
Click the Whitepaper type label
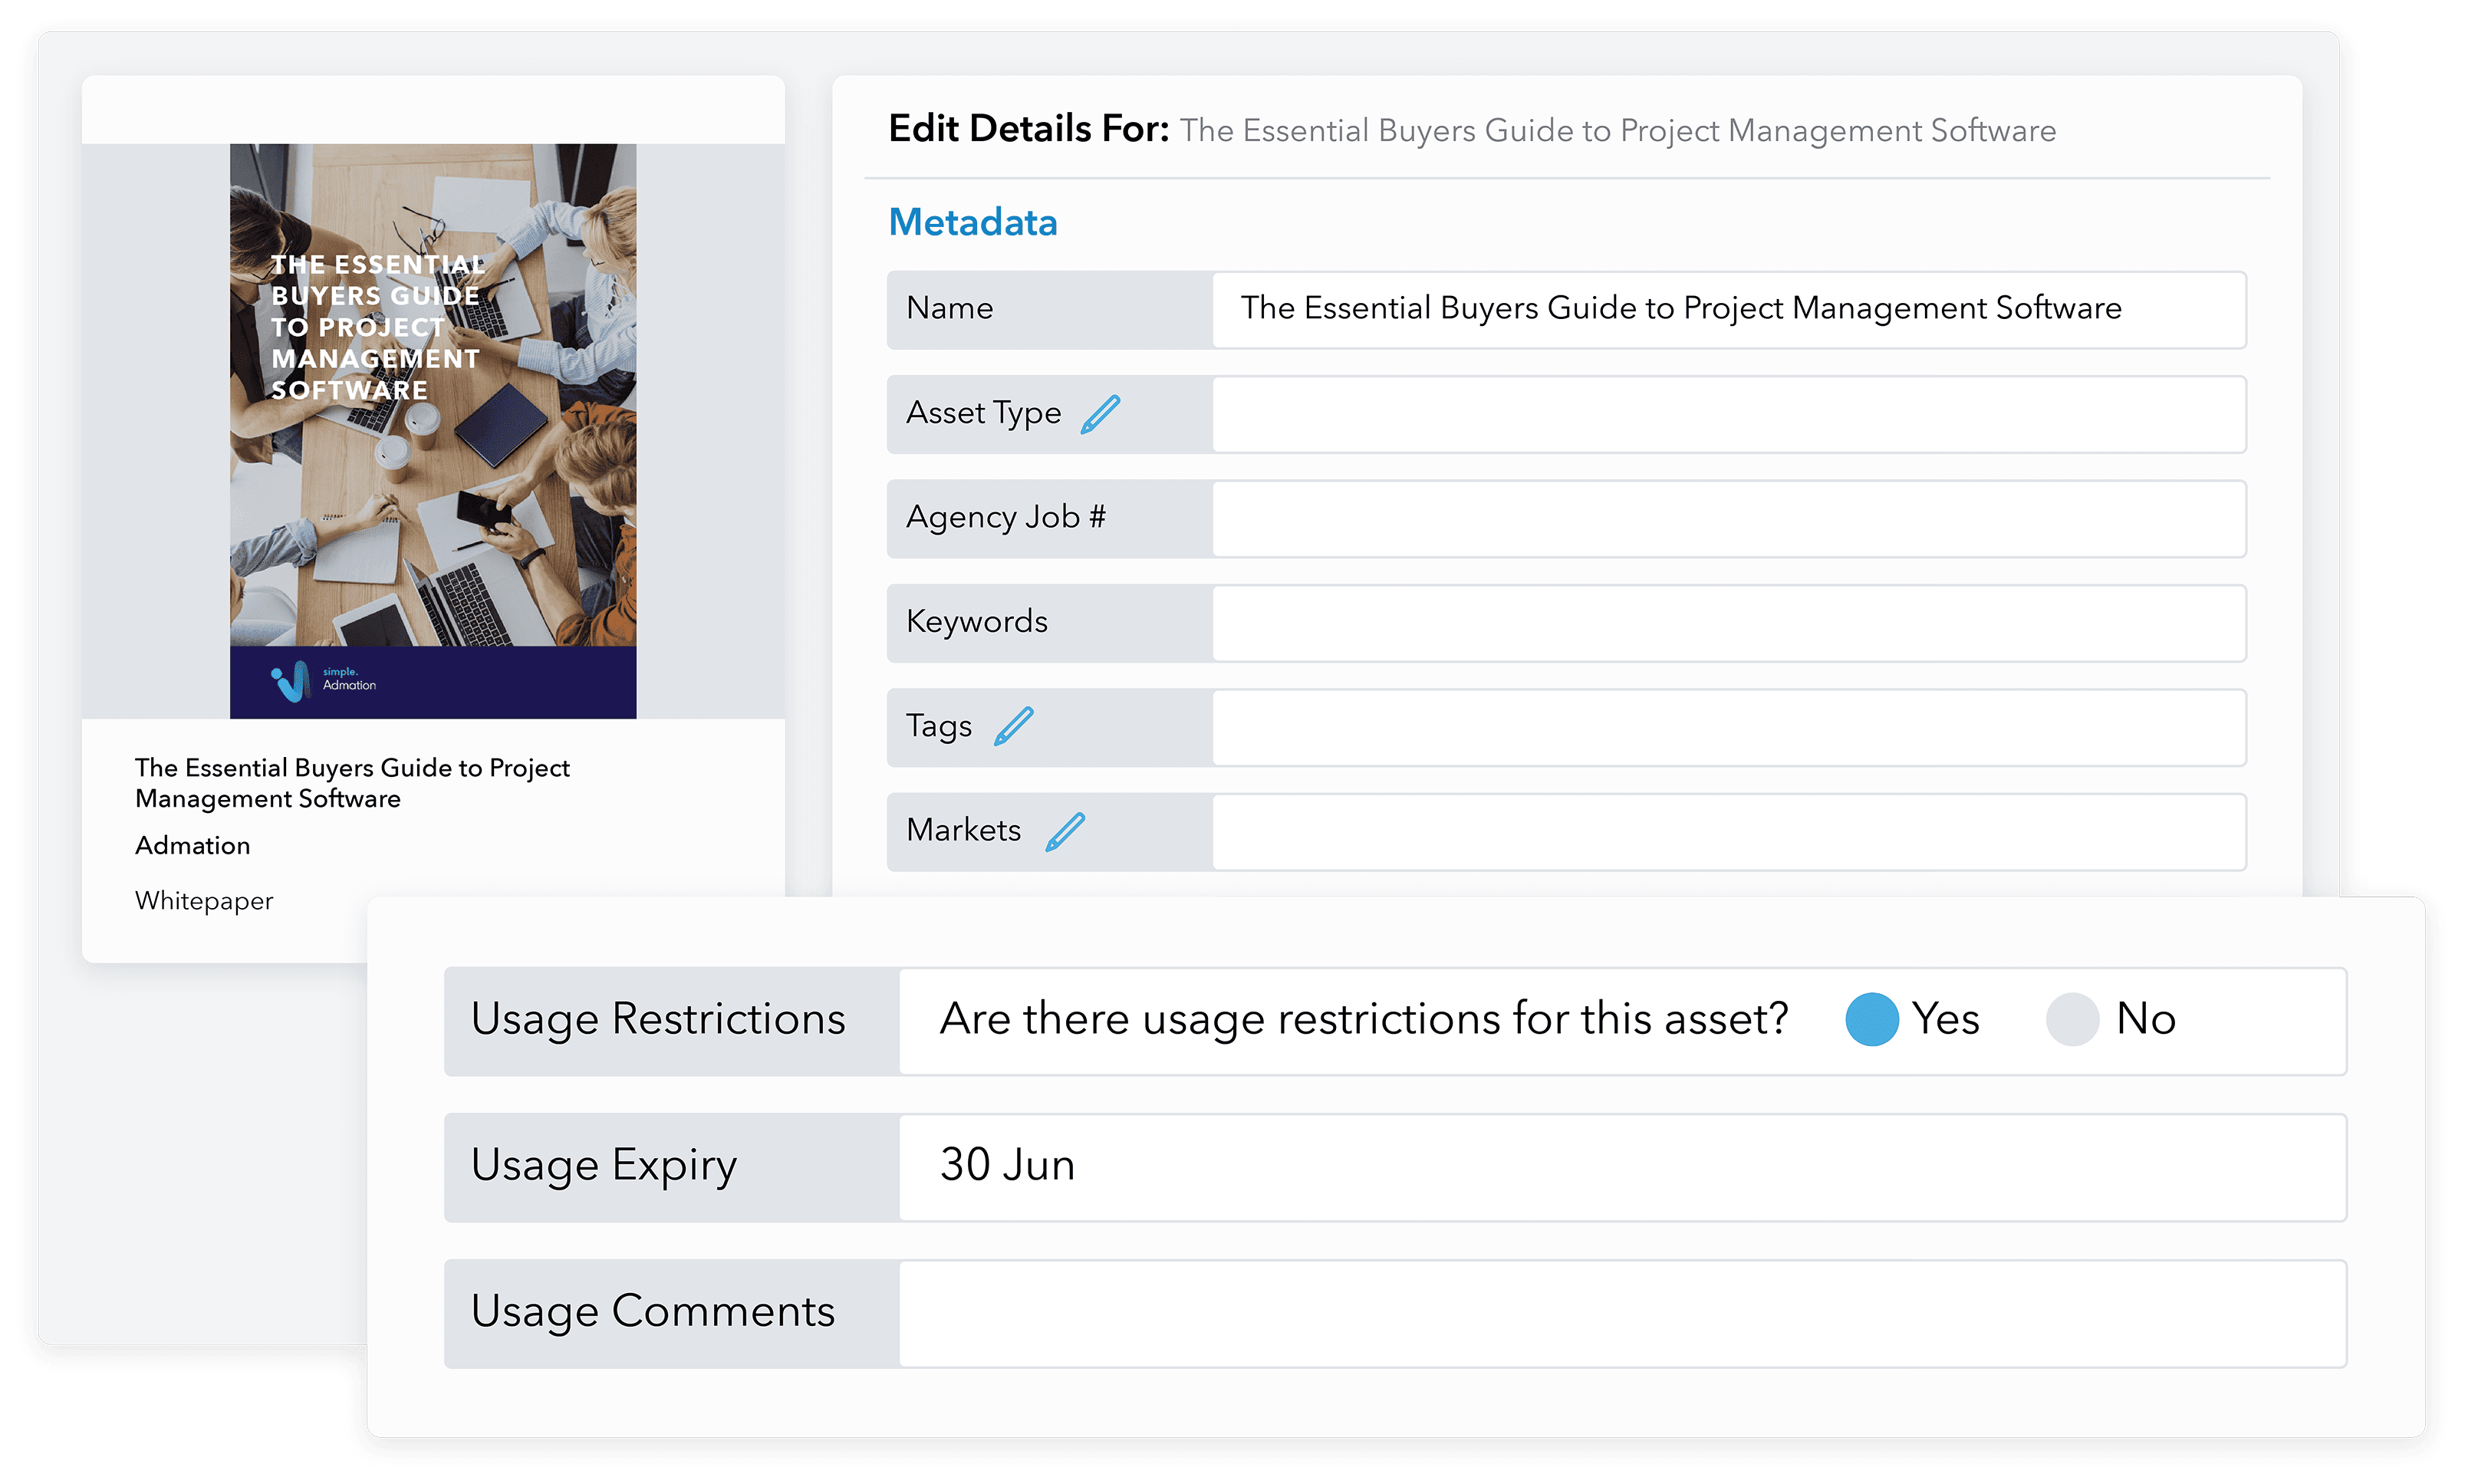coord(204,901)
